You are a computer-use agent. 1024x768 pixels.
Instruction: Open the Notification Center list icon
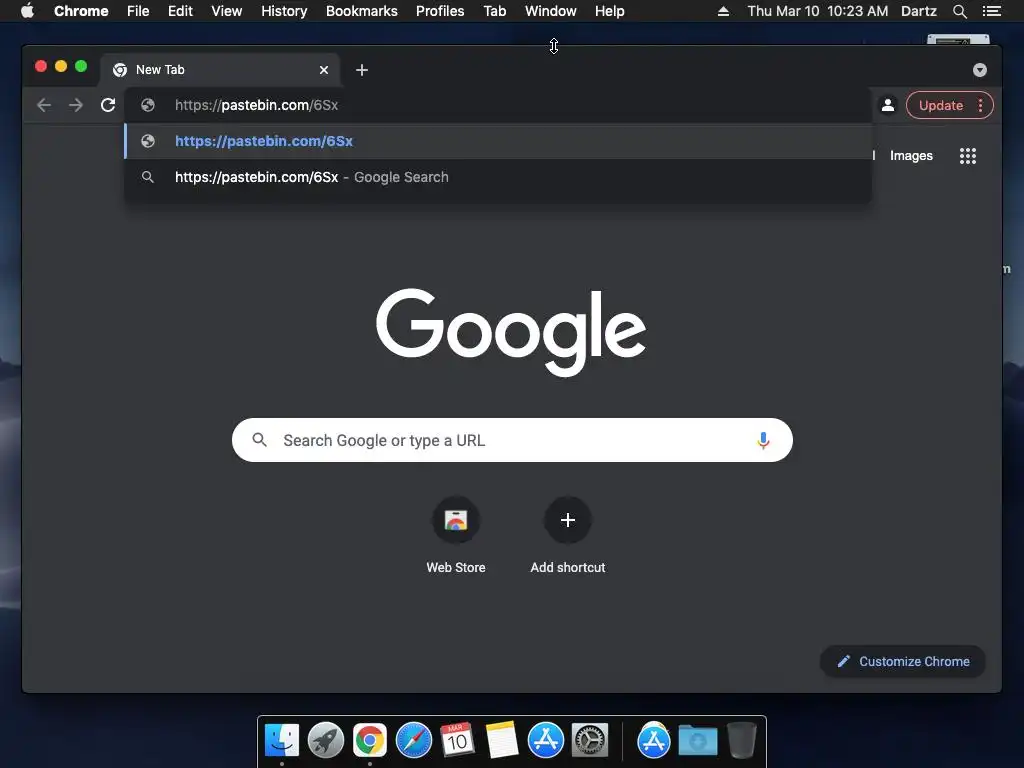click(x=991, y=11)
